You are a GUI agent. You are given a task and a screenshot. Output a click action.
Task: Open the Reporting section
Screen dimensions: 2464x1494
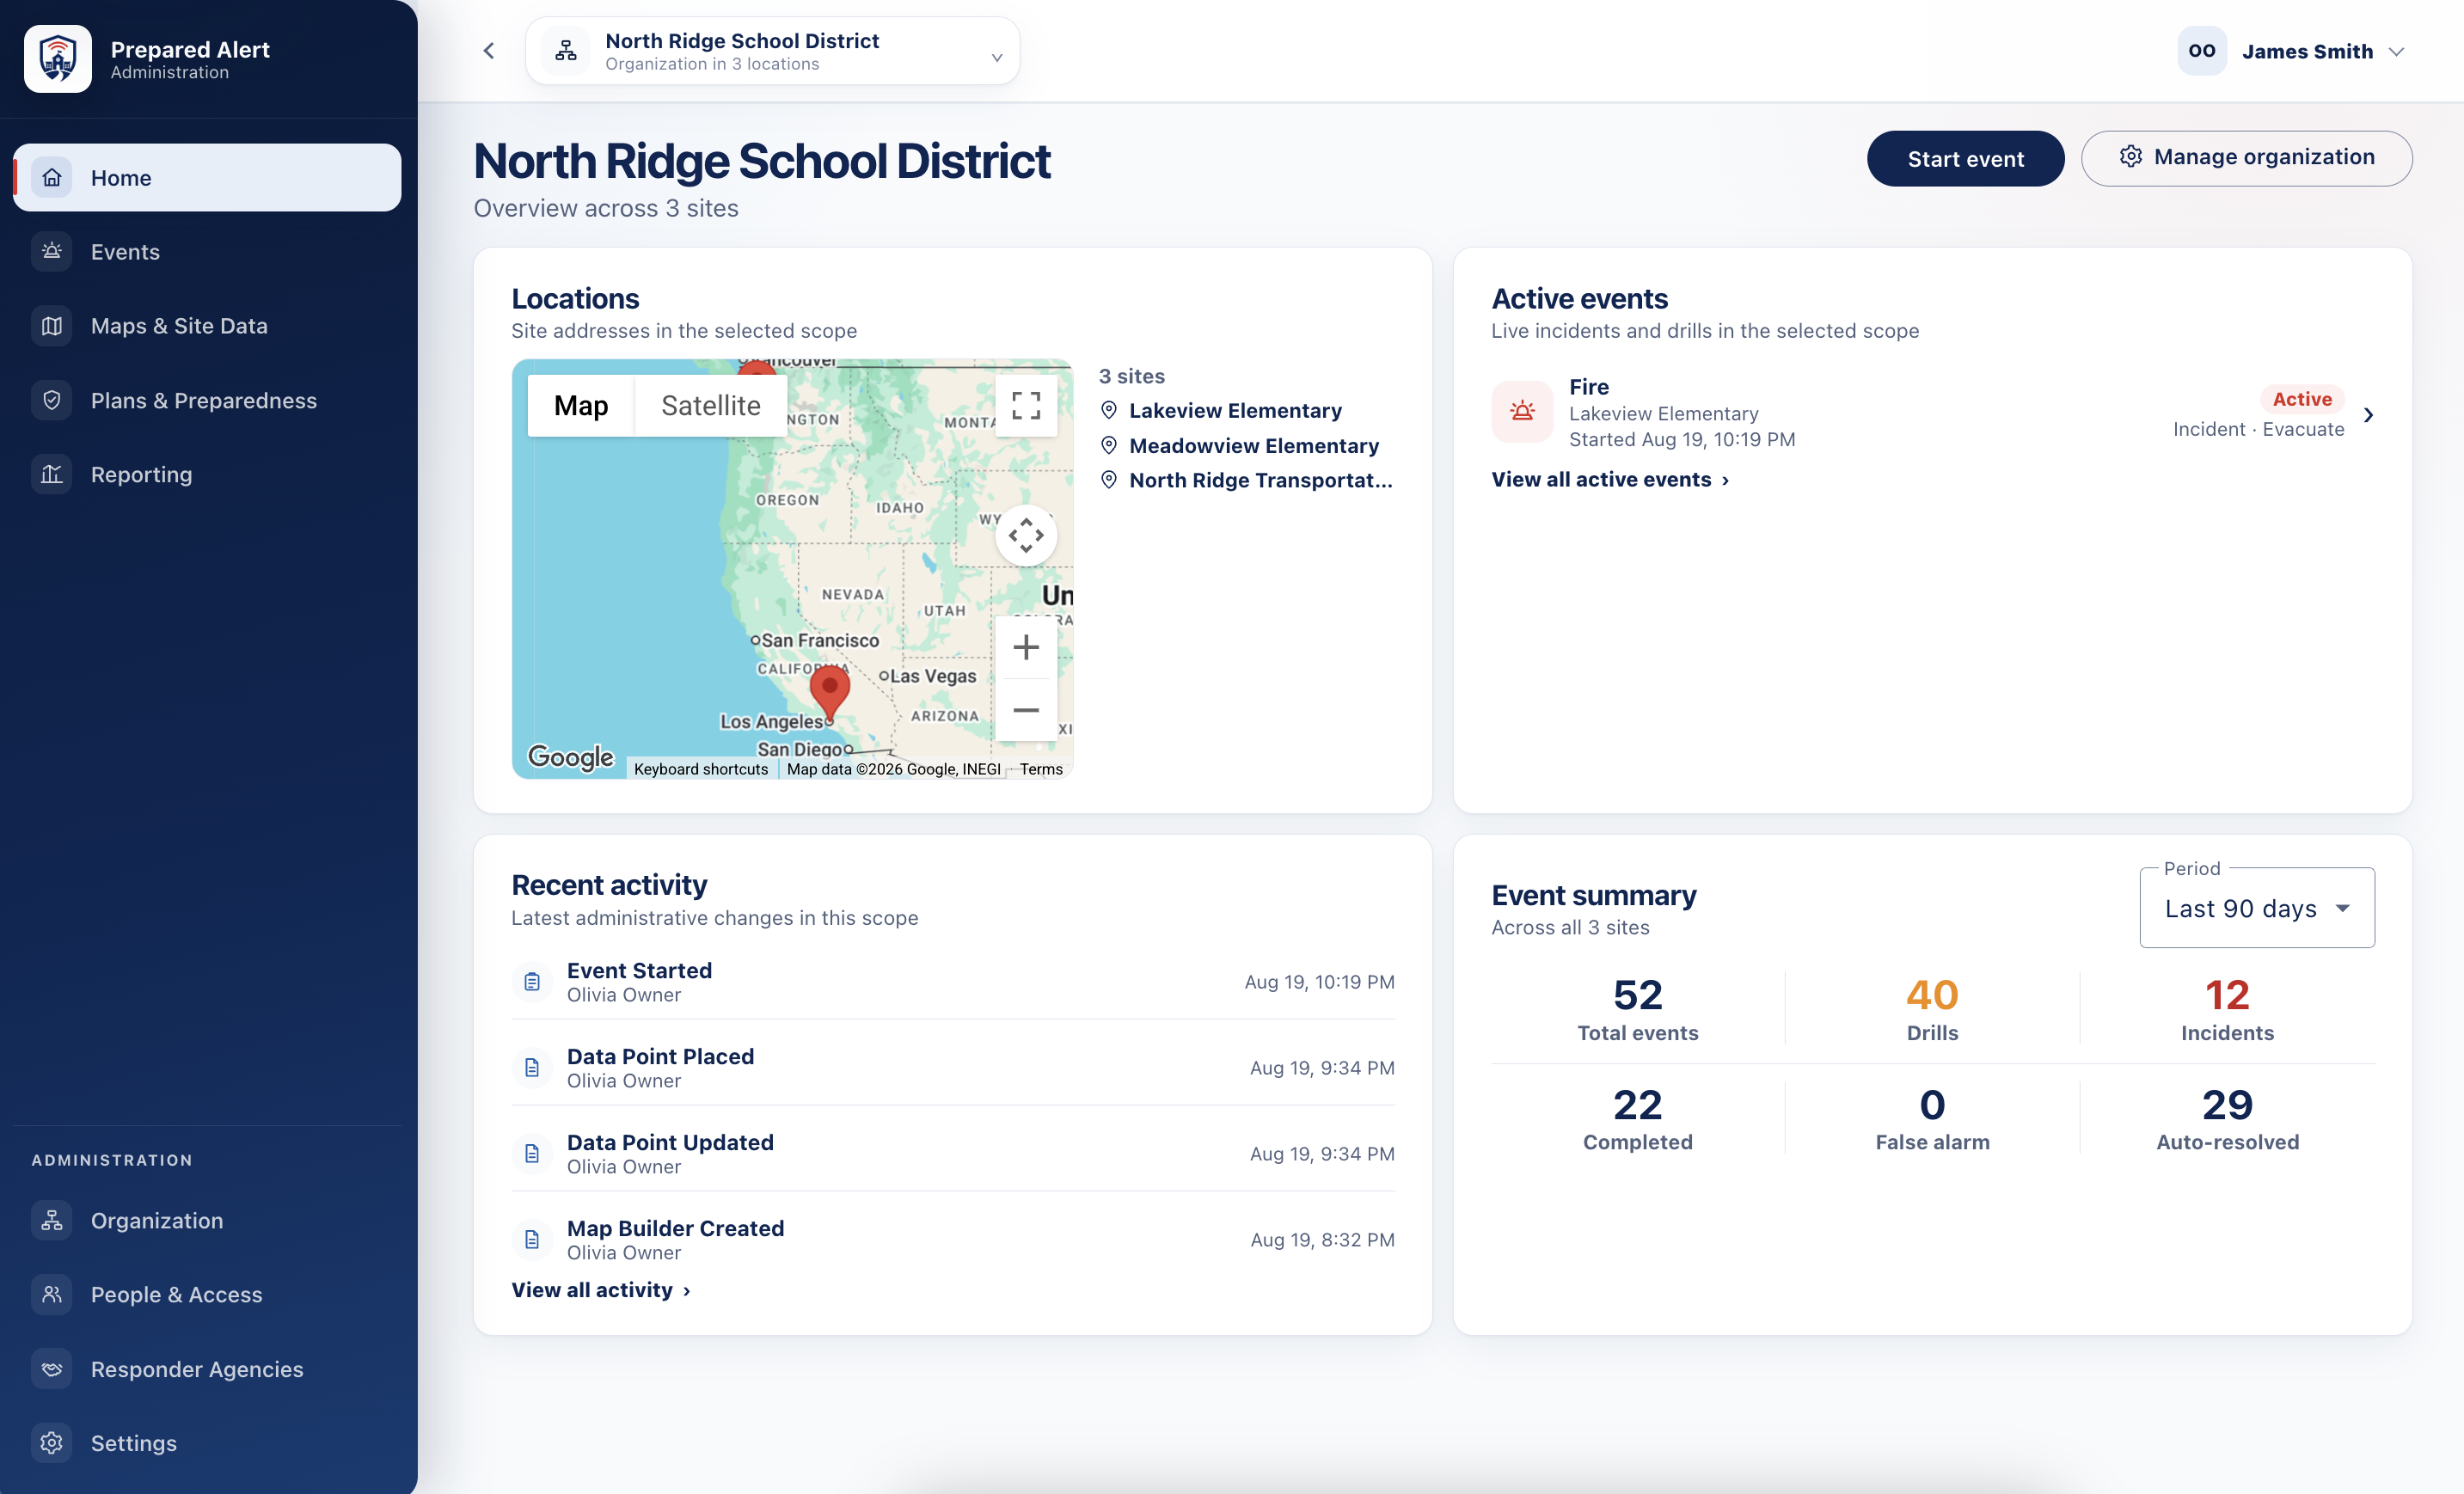207,474
